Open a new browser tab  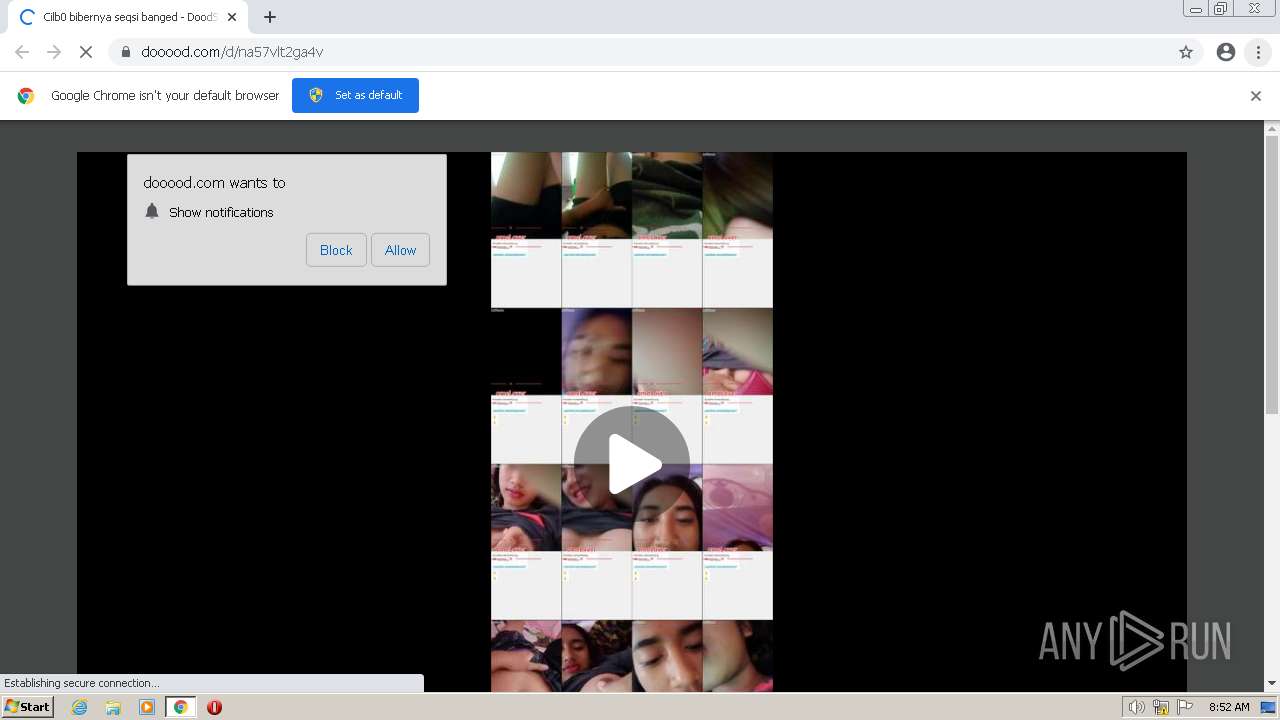click(x=269, y=17)
